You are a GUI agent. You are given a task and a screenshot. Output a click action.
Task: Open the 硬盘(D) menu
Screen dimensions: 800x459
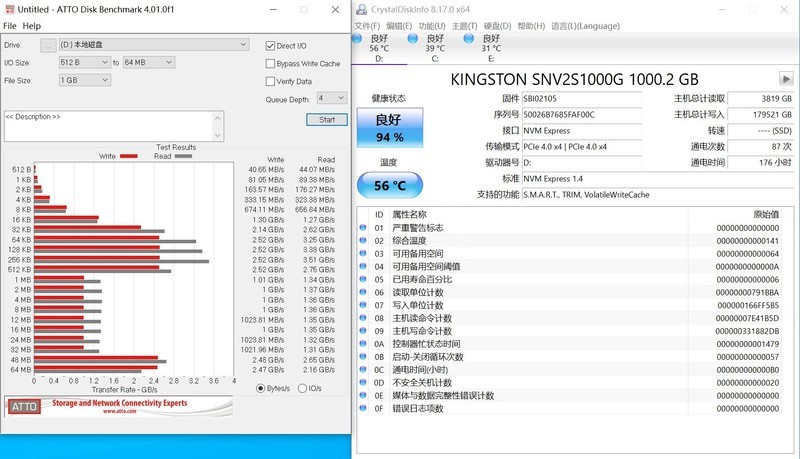[x=497, y=26]
